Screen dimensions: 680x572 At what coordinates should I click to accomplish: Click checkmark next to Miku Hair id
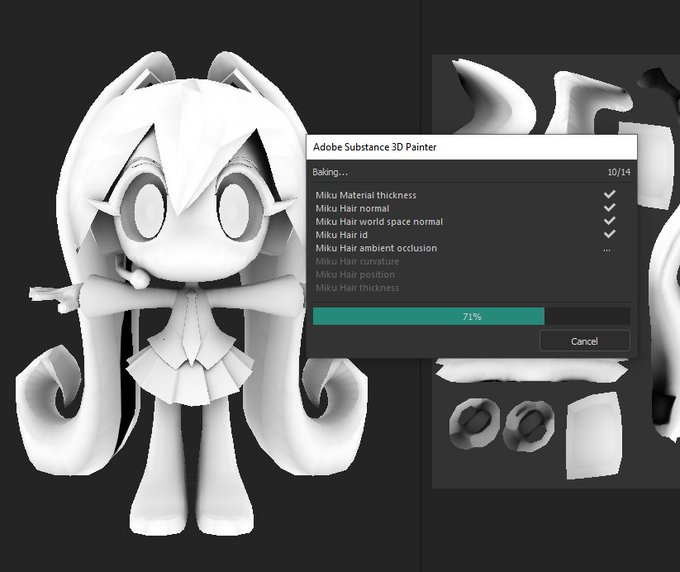[x=609, y=234]
